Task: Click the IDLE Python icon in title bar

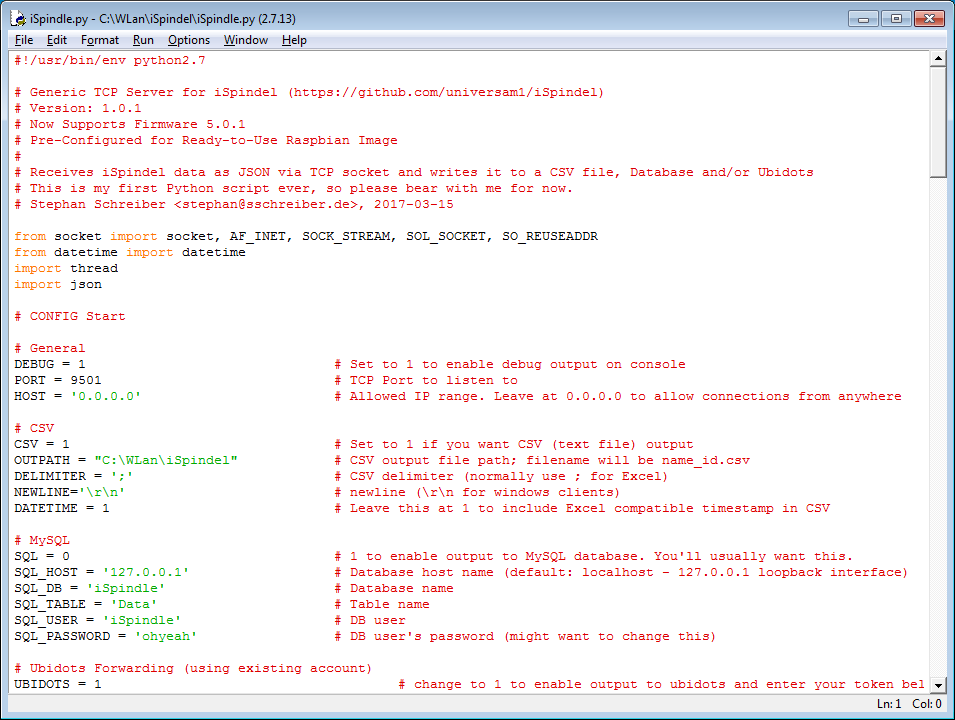Action: (x=18, y=18)
